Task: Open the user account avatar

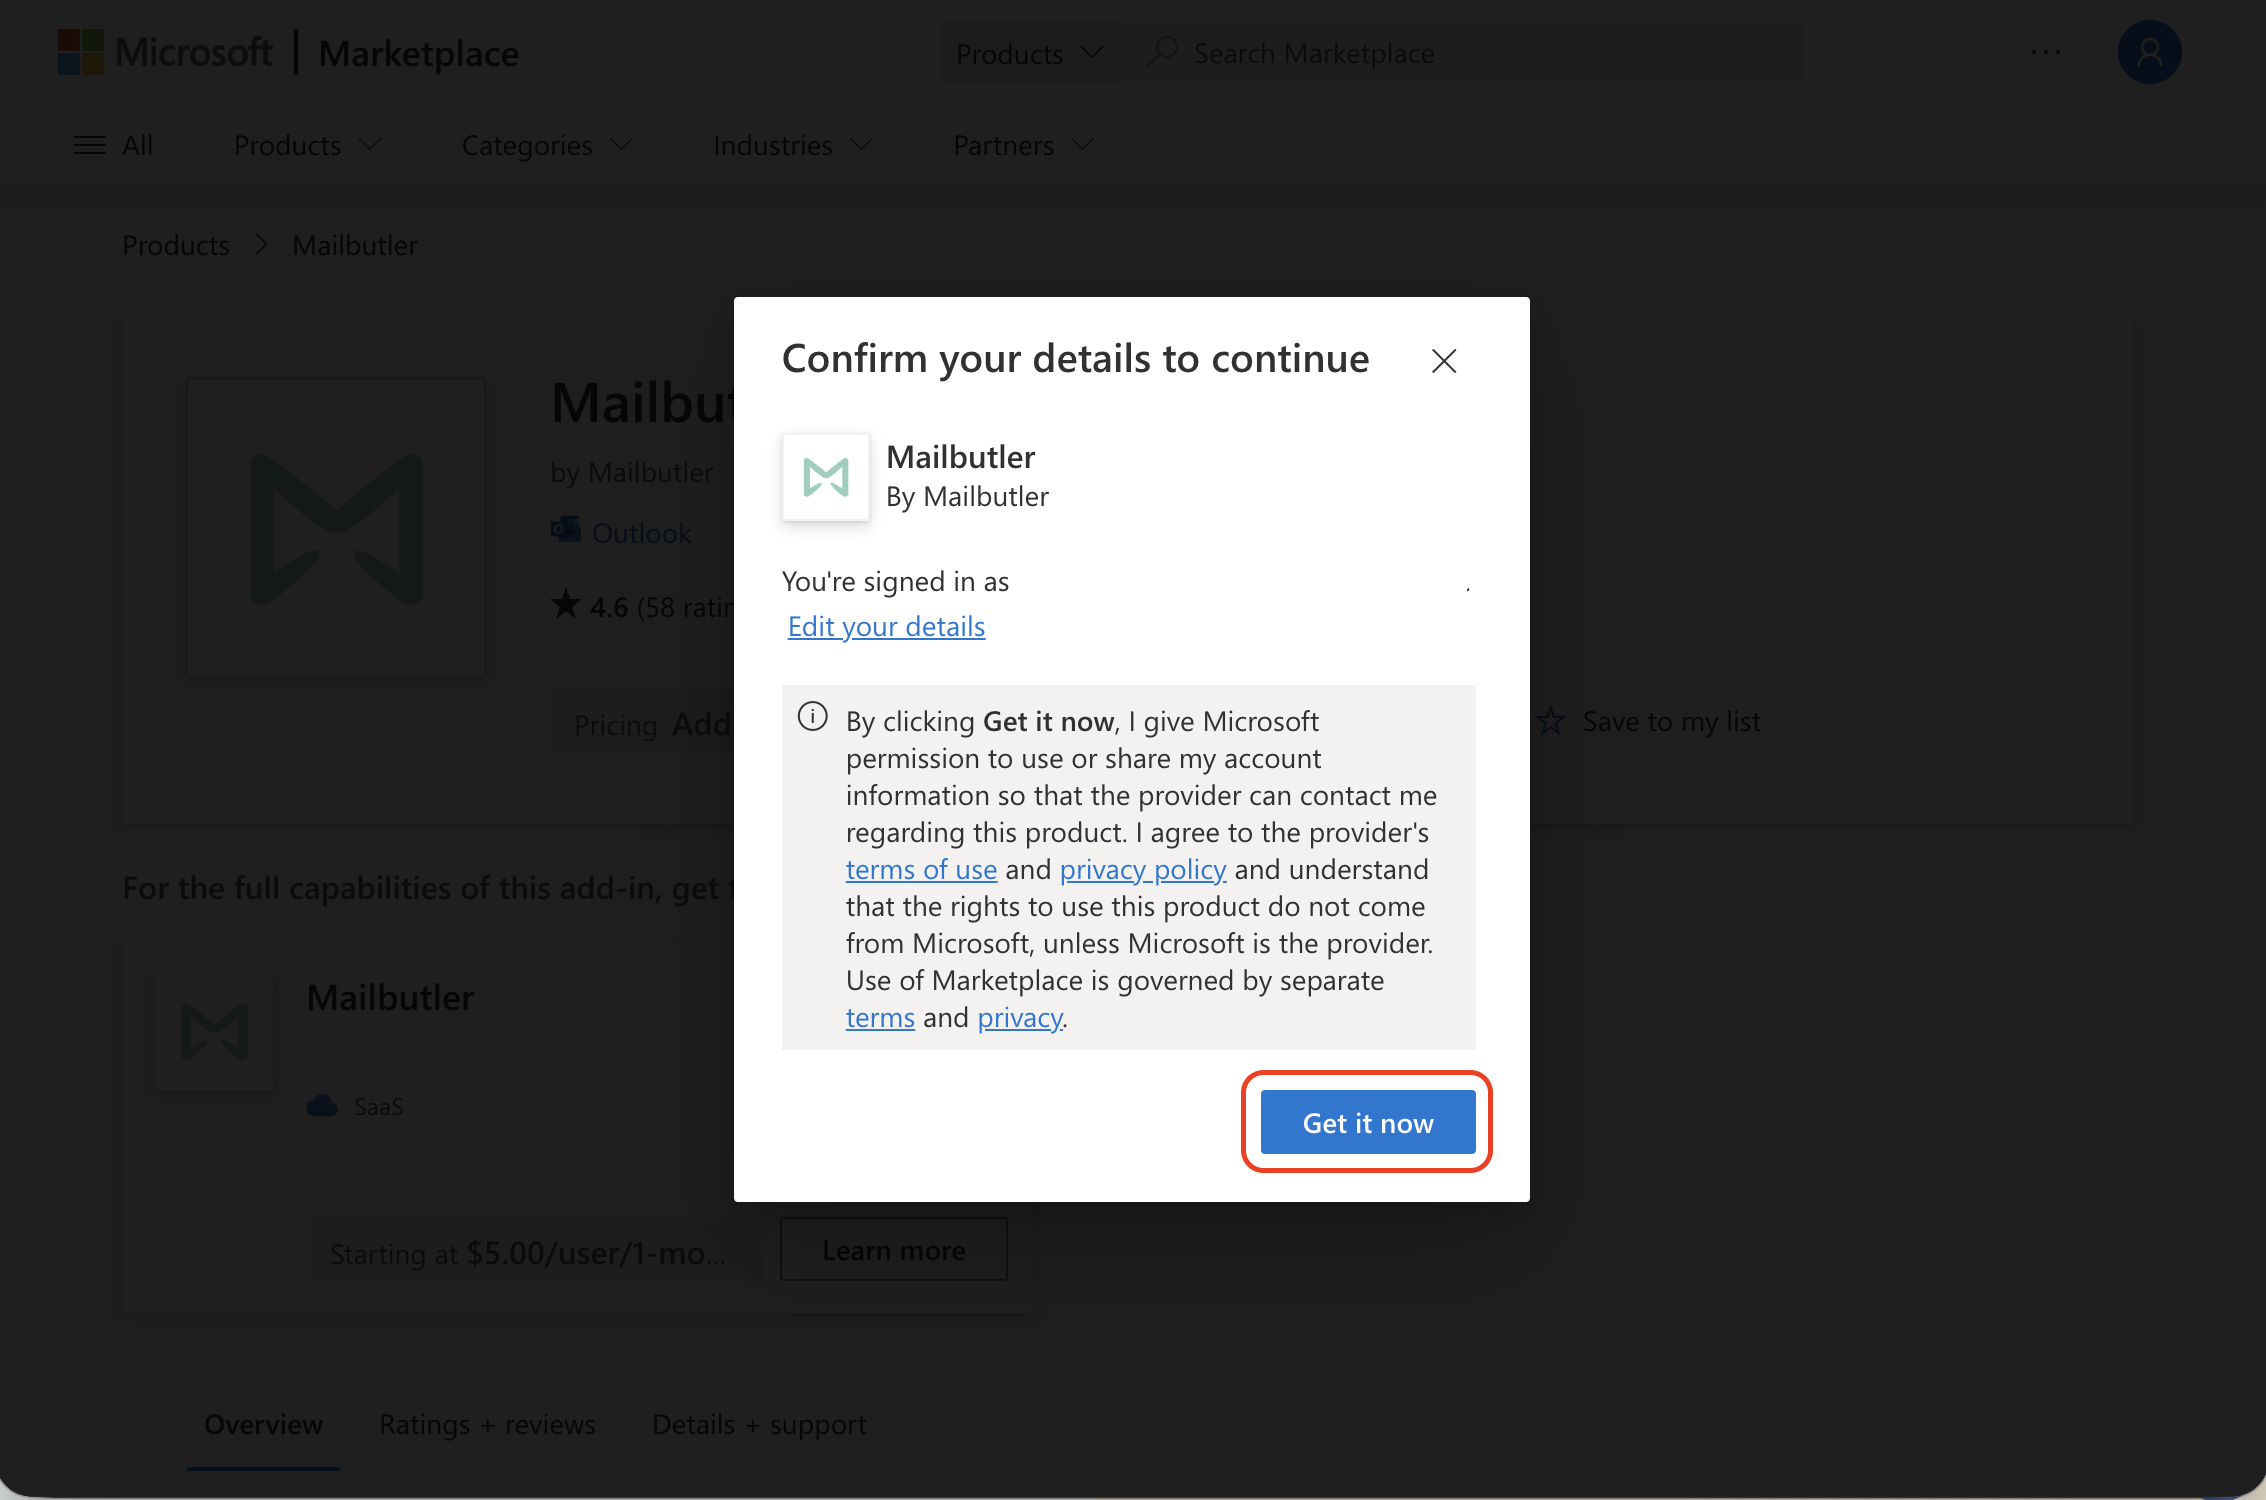Action: (x=2149, y=52)
